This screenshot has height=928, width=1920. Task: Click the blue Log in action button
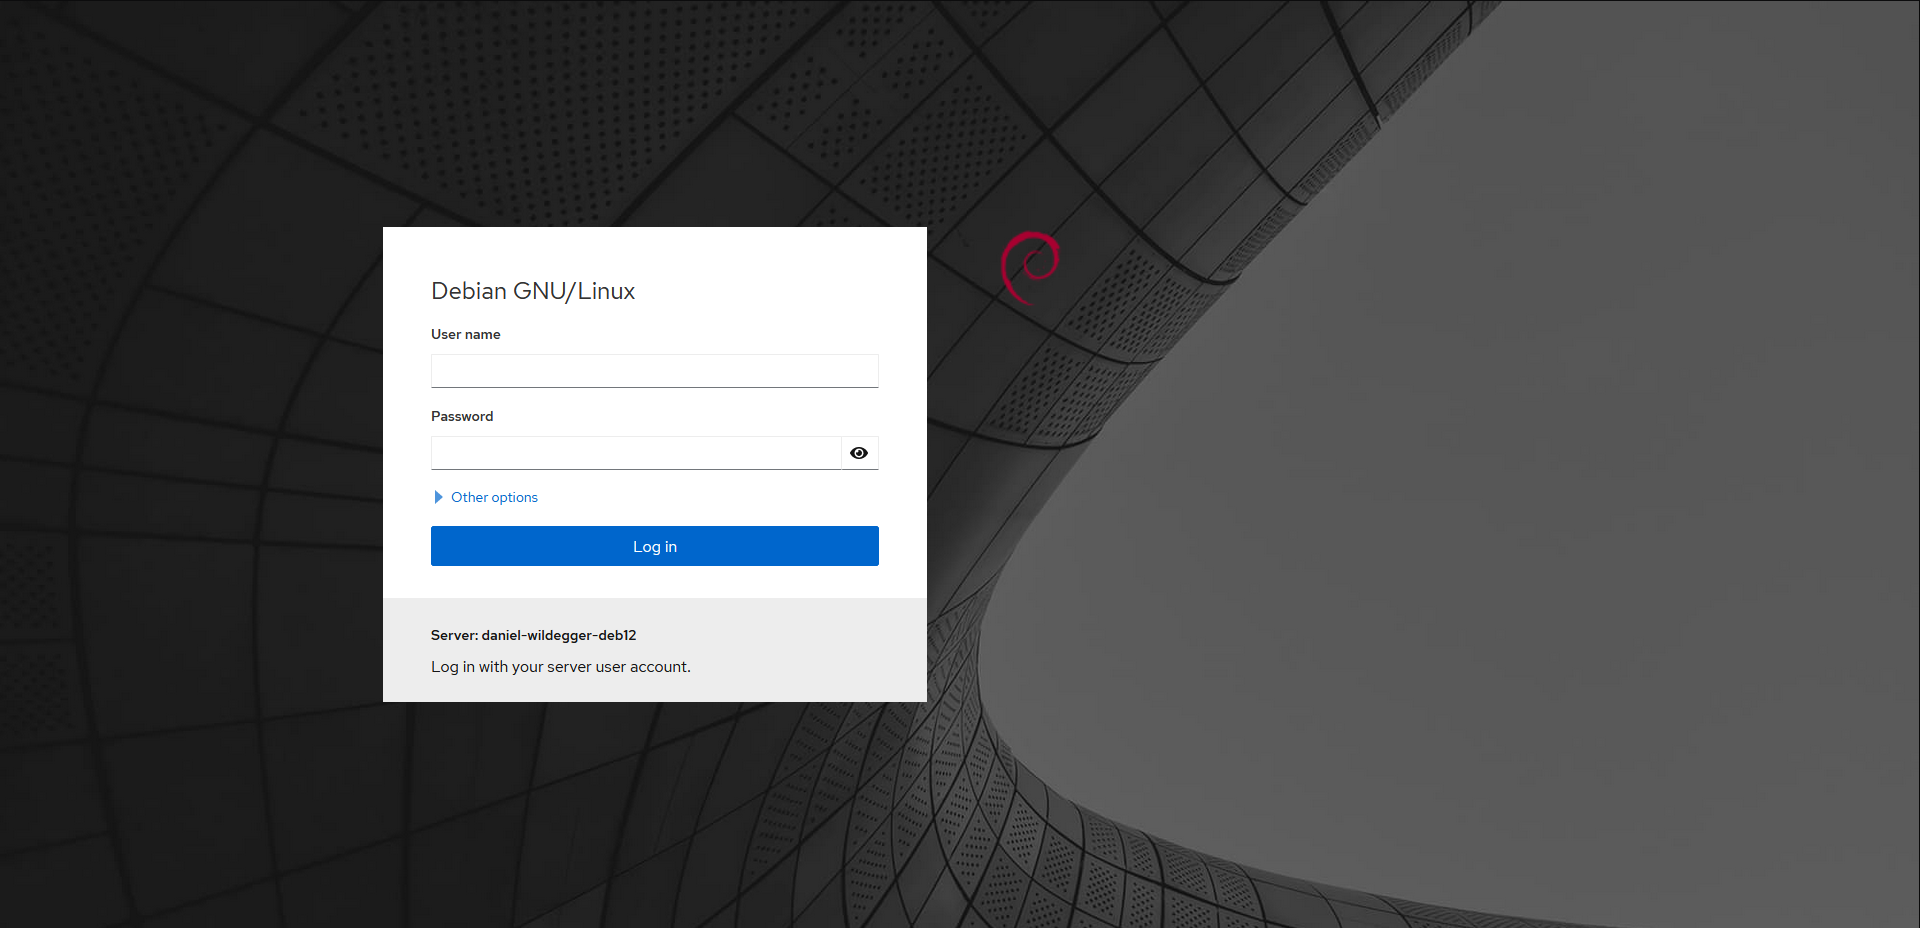click(x=654, y=546)
